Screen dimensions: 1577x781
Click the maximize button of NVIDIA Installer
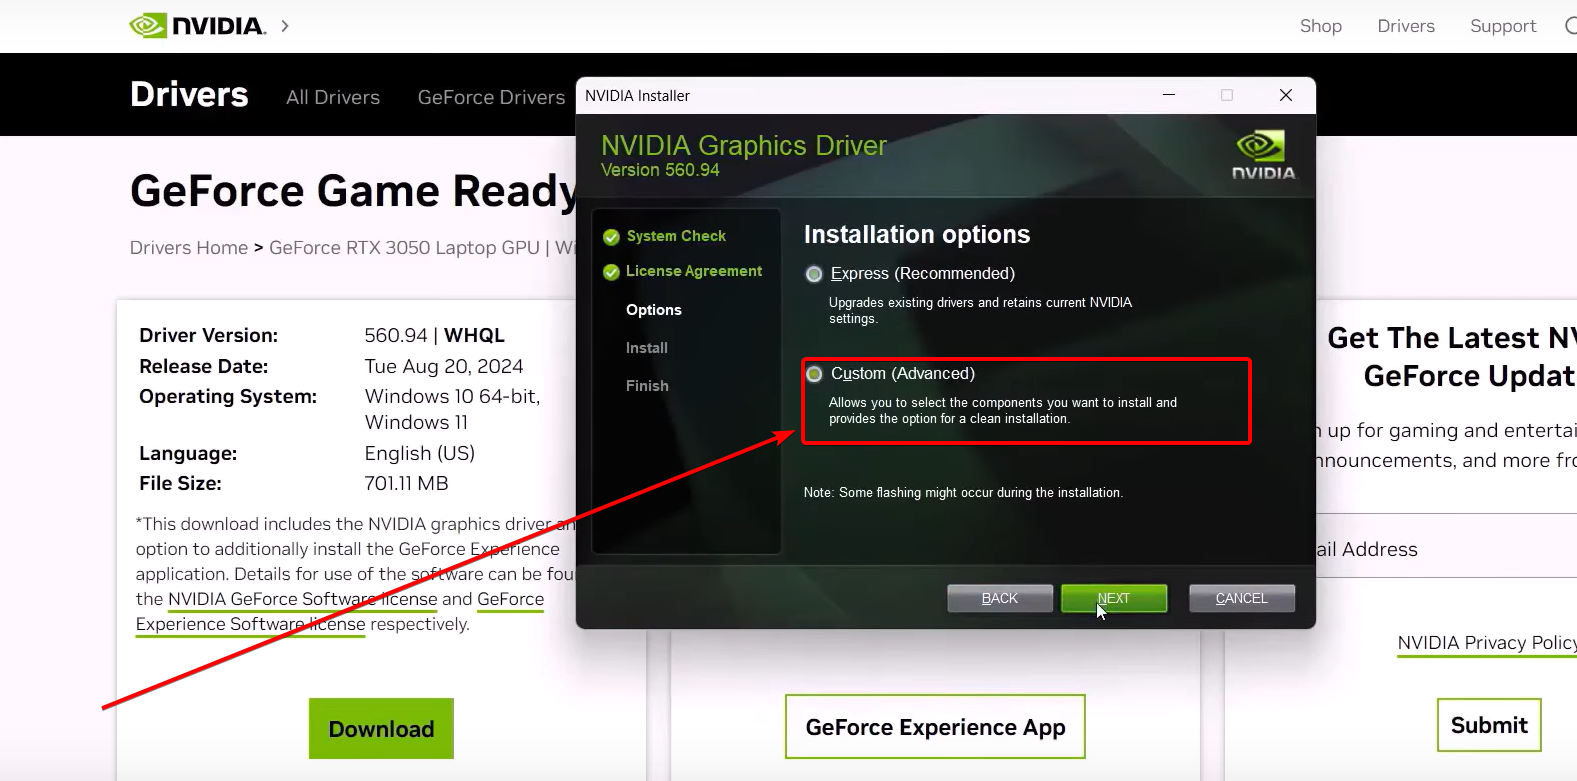point(1227,95)
